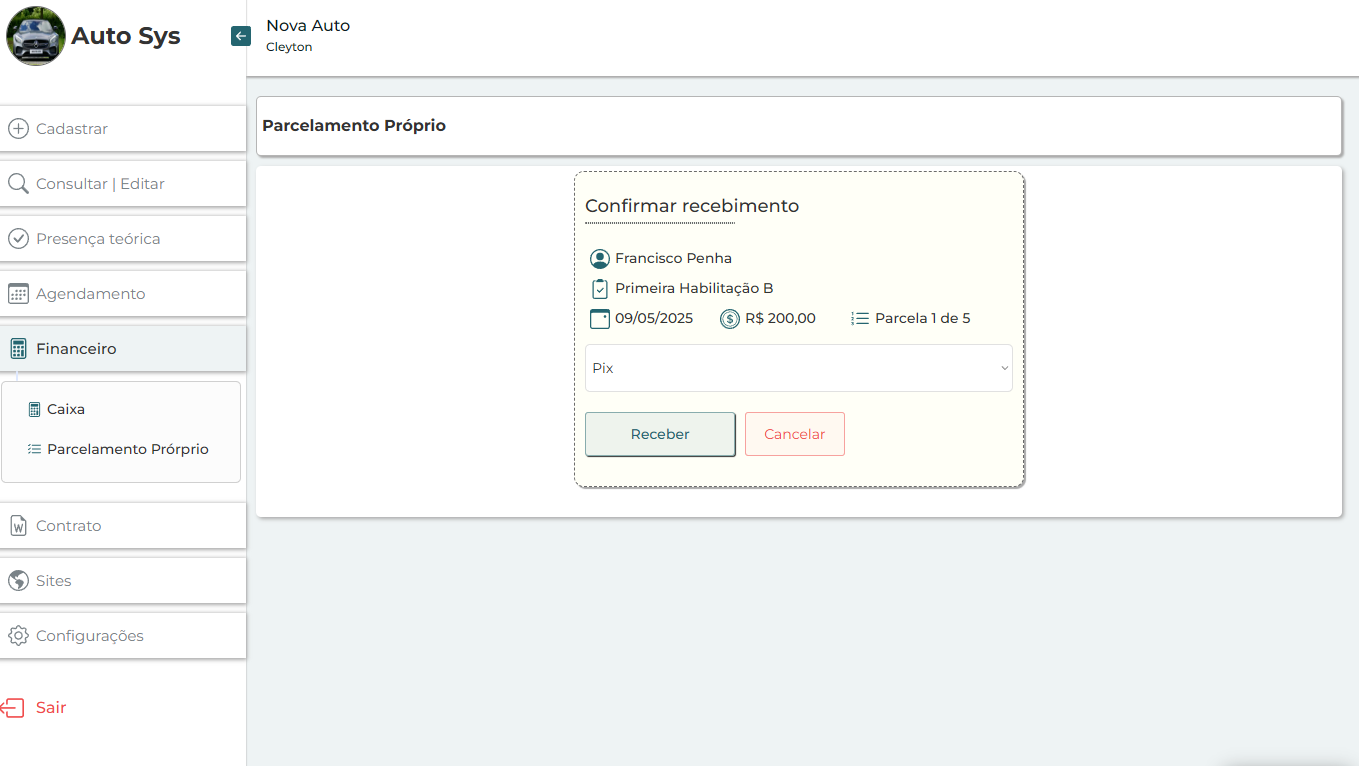The image size is (1359, 766).
Task: Click the globe icon beside Sites
Action: [18, 581]
